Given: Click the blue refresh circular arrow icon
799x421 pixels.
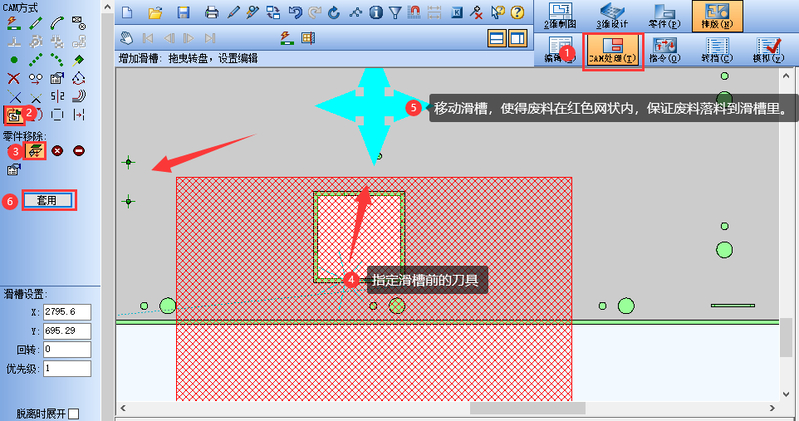Looking at the screenshot, I should [x=334, y=13].
